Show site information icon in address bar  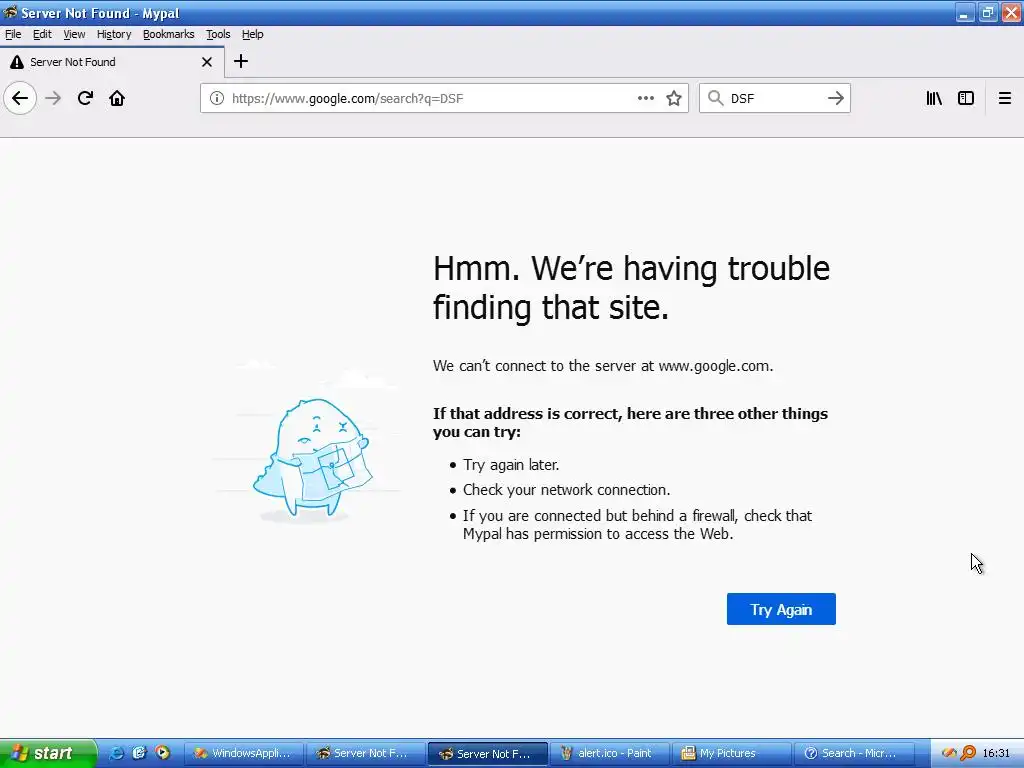tap(216, 98)
